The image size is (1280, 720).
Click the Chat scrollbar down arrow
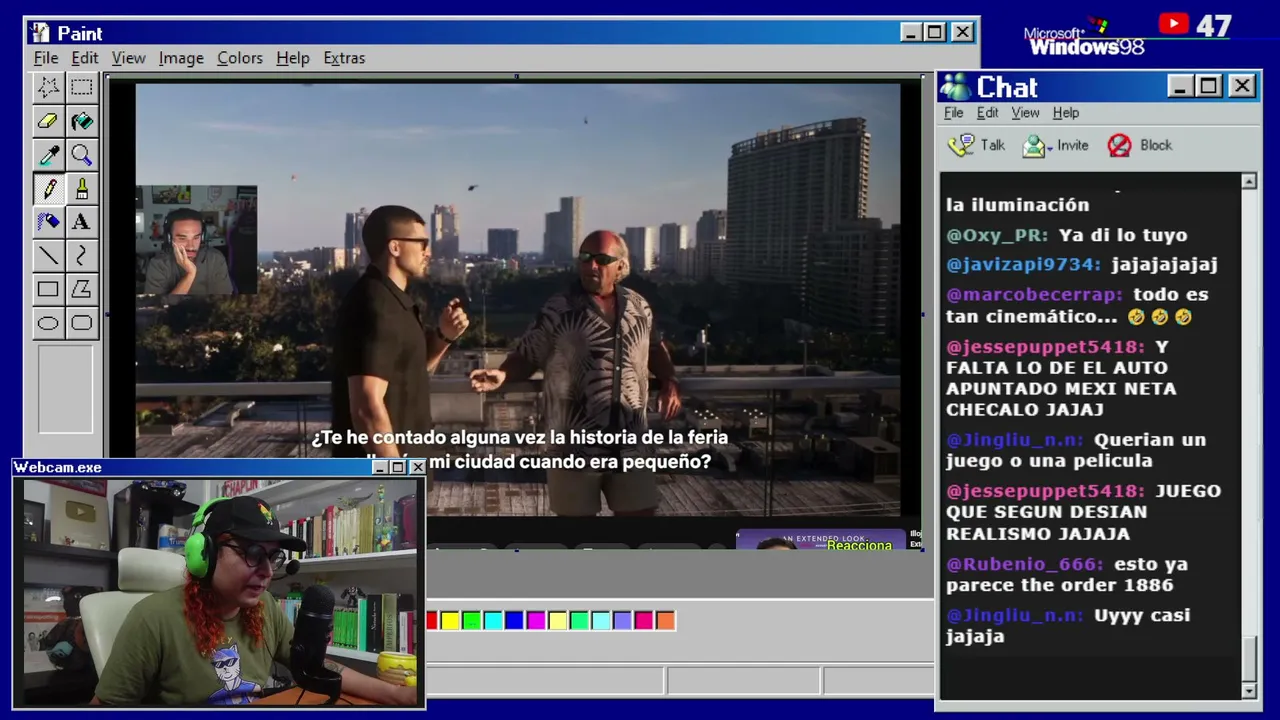point(1249,691)
